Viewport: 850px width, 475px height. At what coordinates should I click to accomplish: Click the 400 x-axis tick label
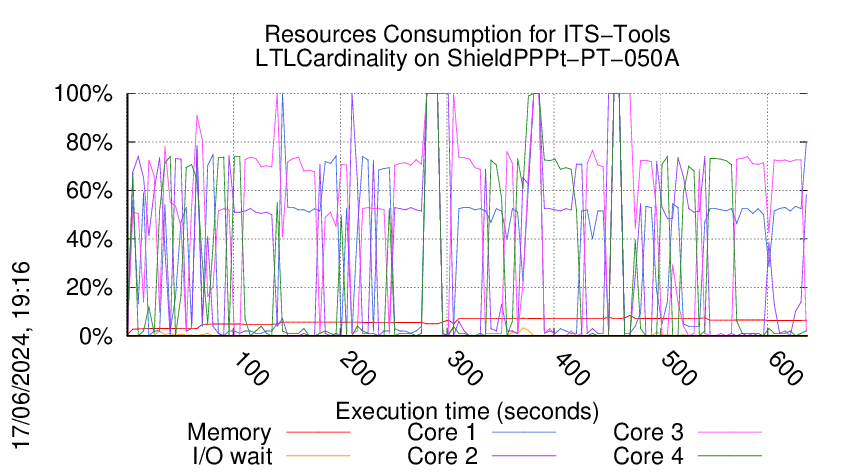pos(572,370)
